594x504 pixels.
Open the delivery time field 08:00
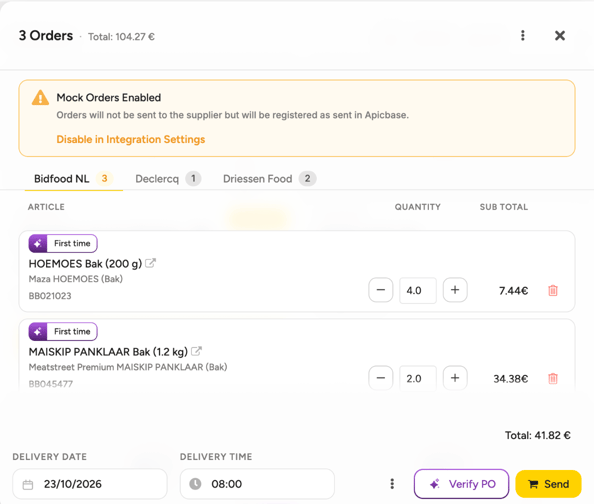tap(257, 484)
